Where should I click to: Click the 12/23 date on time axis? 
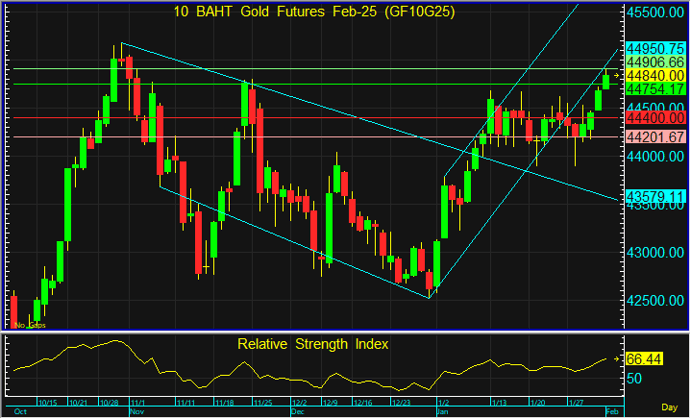pyautogui.click(x=403, y=402)
